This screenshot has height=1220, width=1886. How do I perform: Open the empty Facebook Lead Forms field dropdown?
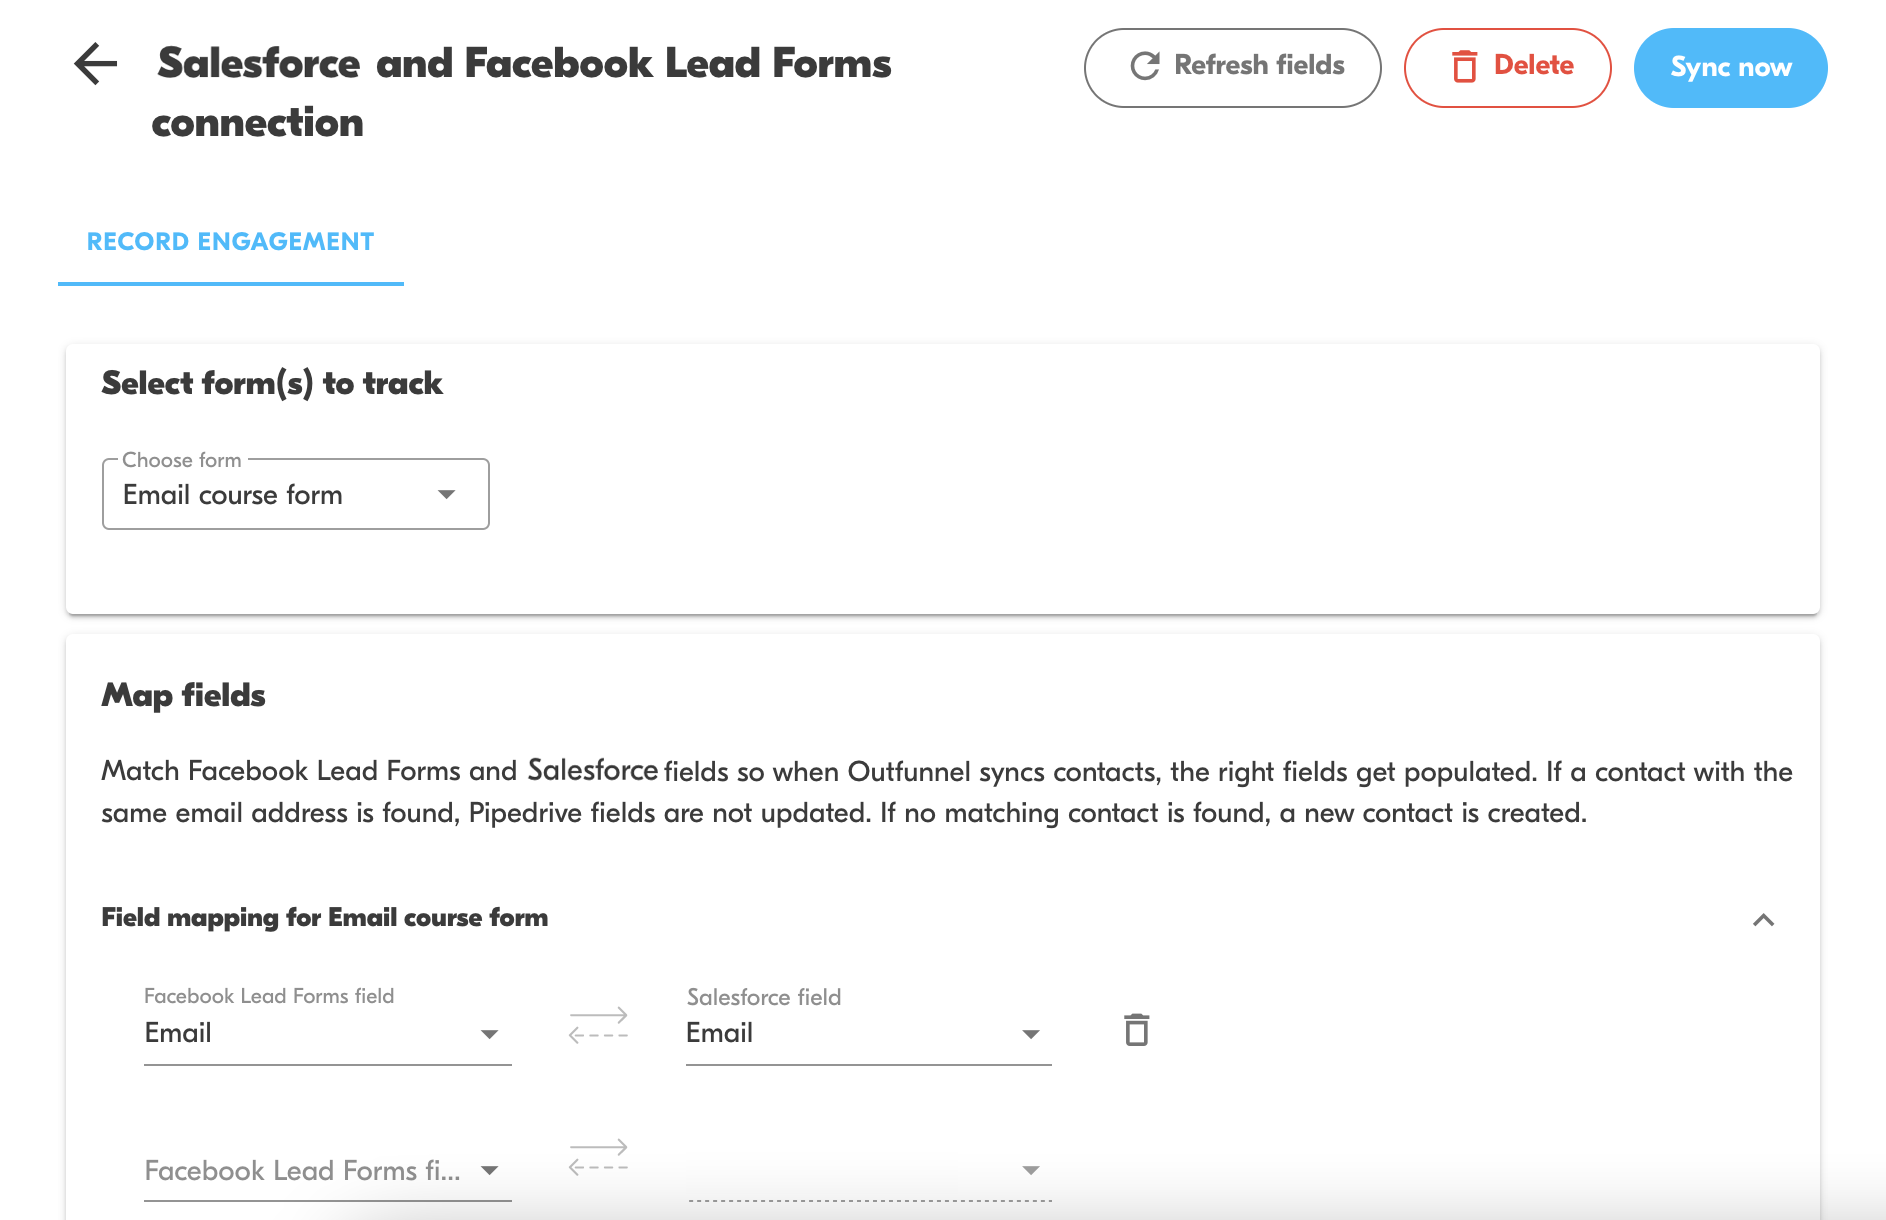click(x=489, y=1170)
